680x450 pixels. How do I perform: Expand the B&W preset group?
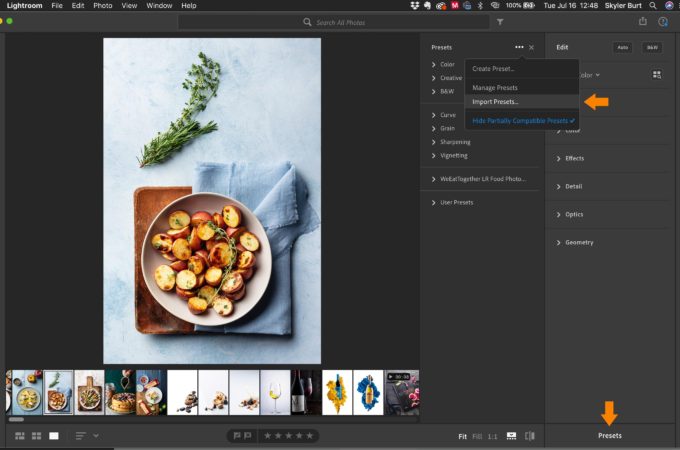[x=443, y=91]
